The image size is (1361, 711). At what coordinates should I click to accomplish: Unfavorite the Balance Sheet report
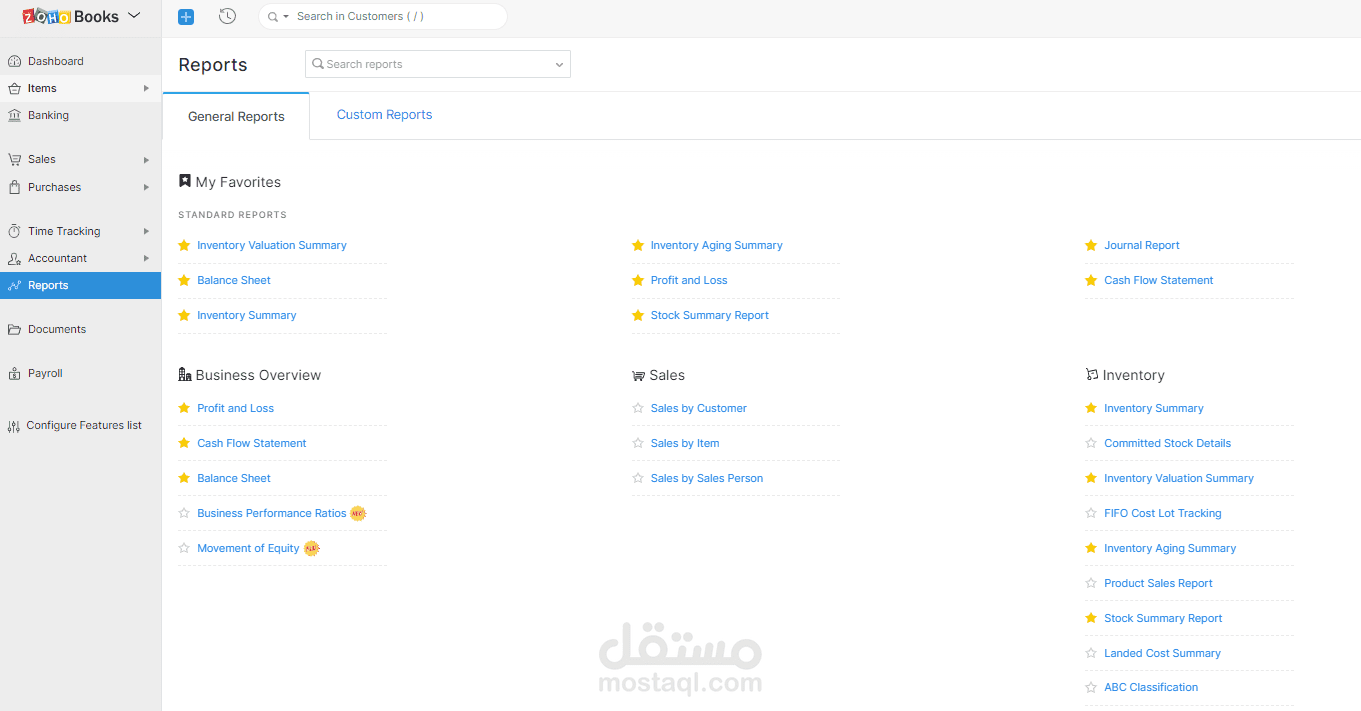click(183, 280)
